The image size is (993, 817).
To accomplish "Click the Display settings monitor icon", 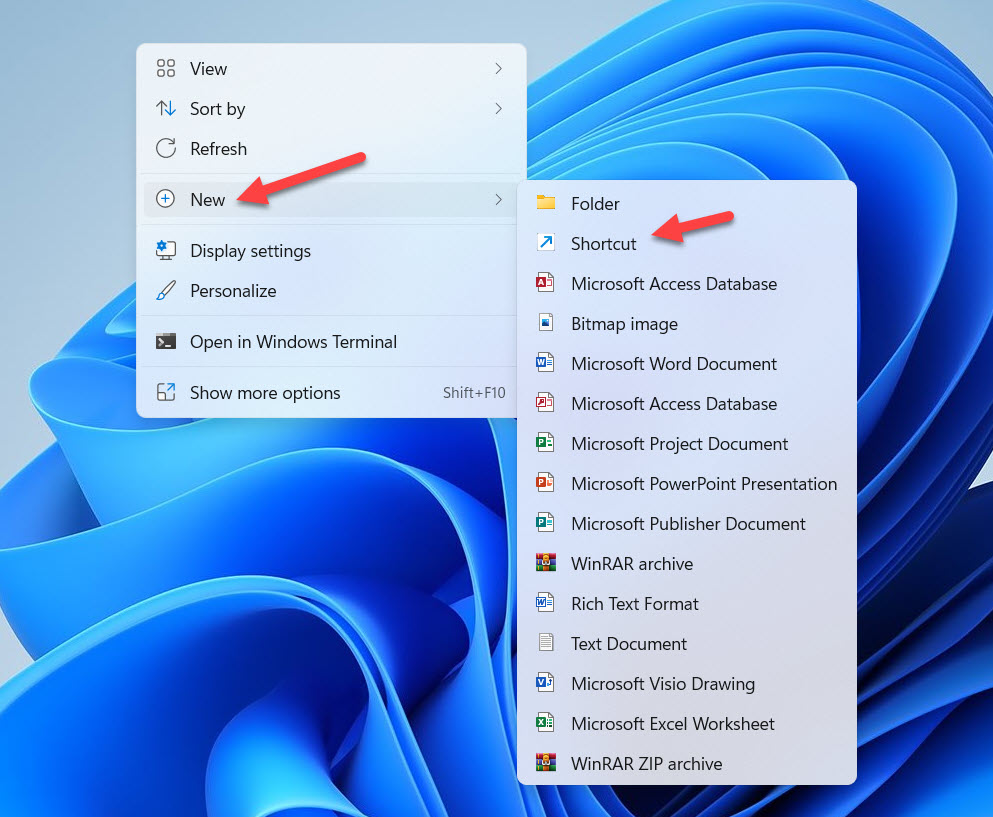I will tap(166, 251).
